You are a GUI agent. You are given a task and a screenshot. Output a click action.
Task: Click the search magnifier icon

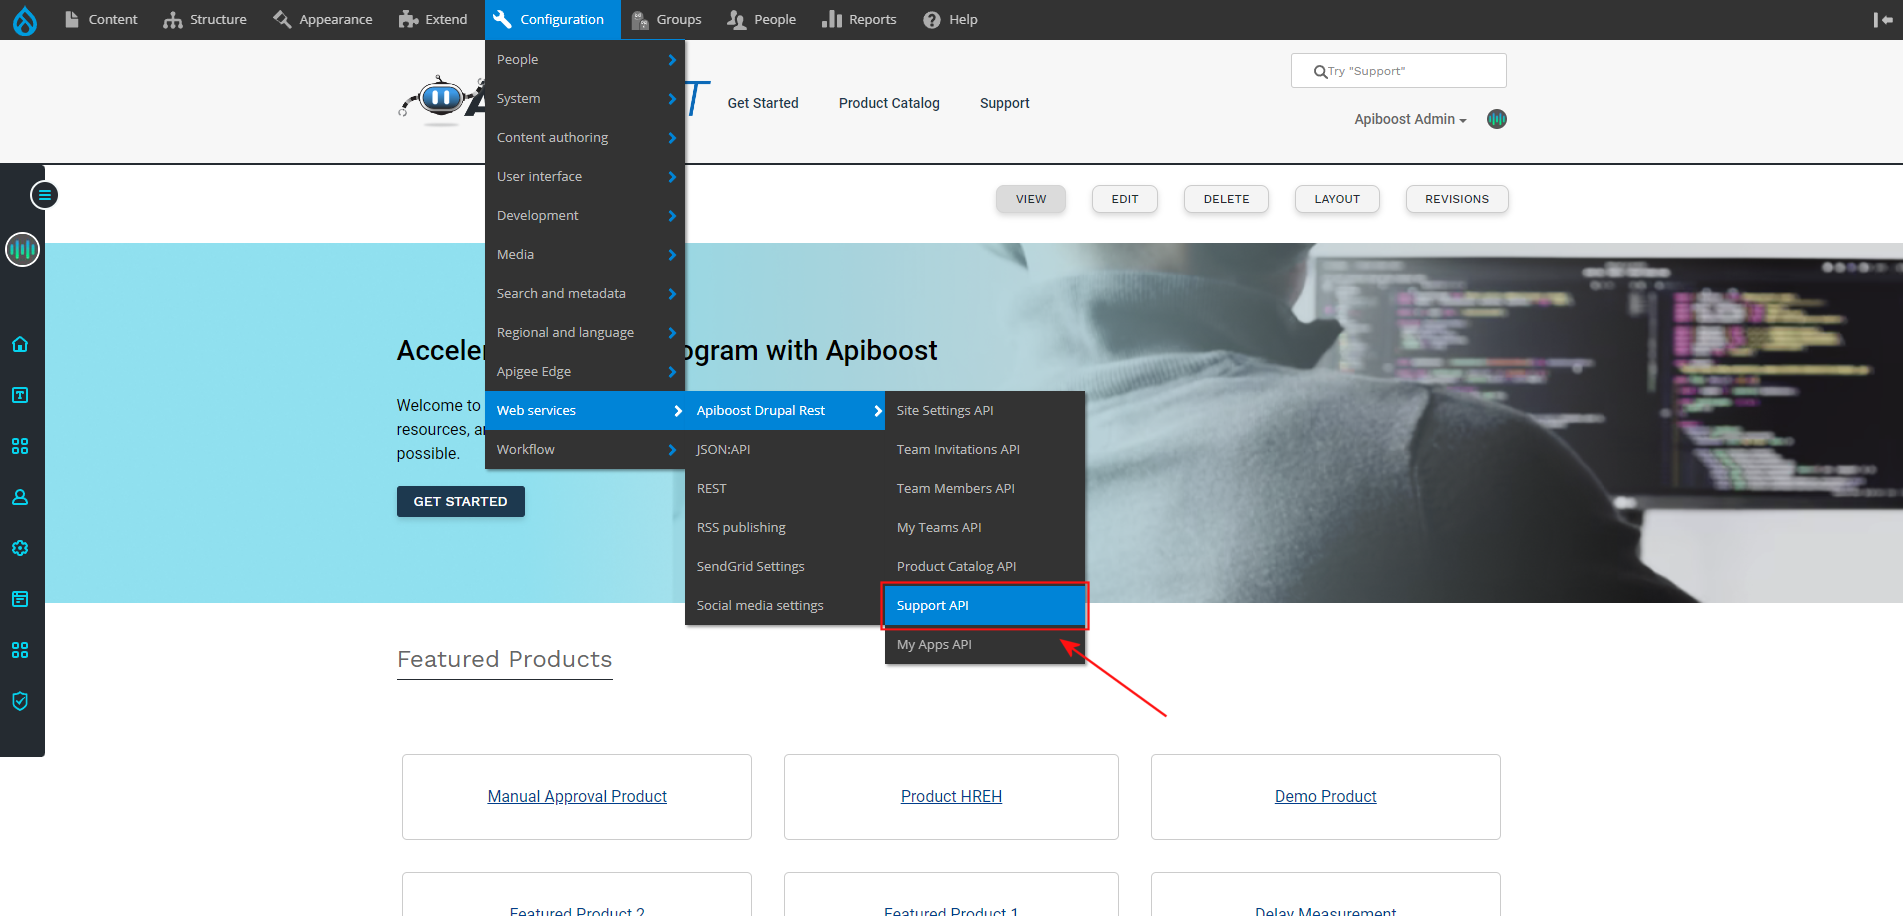(x=1320, y=72)
